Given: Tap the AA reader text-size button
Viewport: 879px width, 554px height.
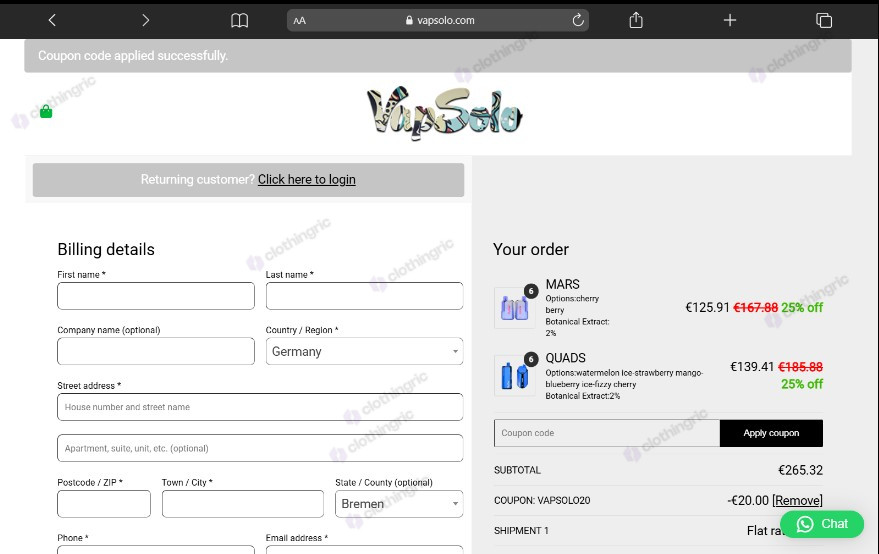Looking at the screenshot, I should pos(300,21).
